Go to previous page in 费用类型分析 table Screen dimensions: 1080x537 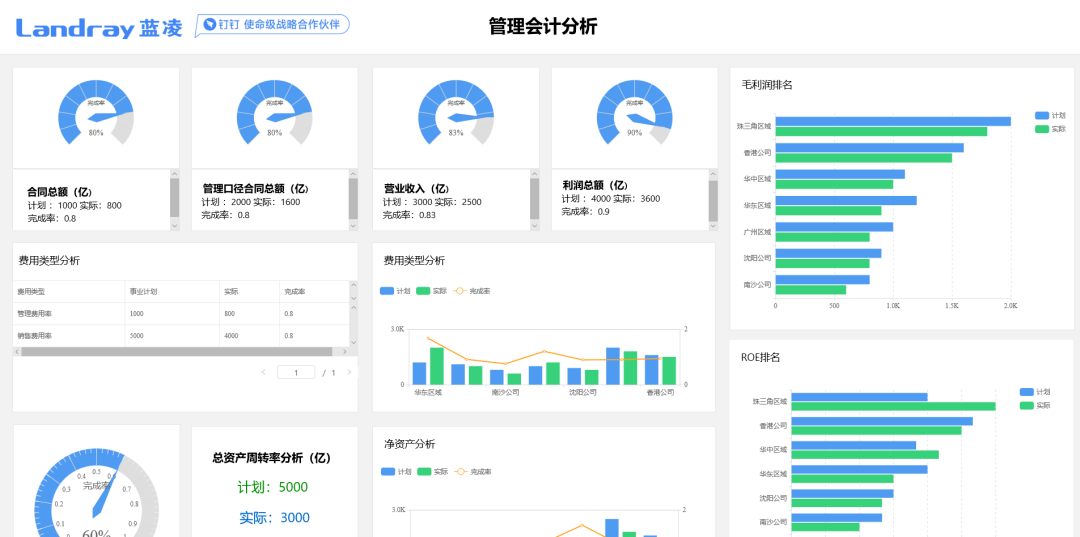pyautogui.click(x=263, y=372)
